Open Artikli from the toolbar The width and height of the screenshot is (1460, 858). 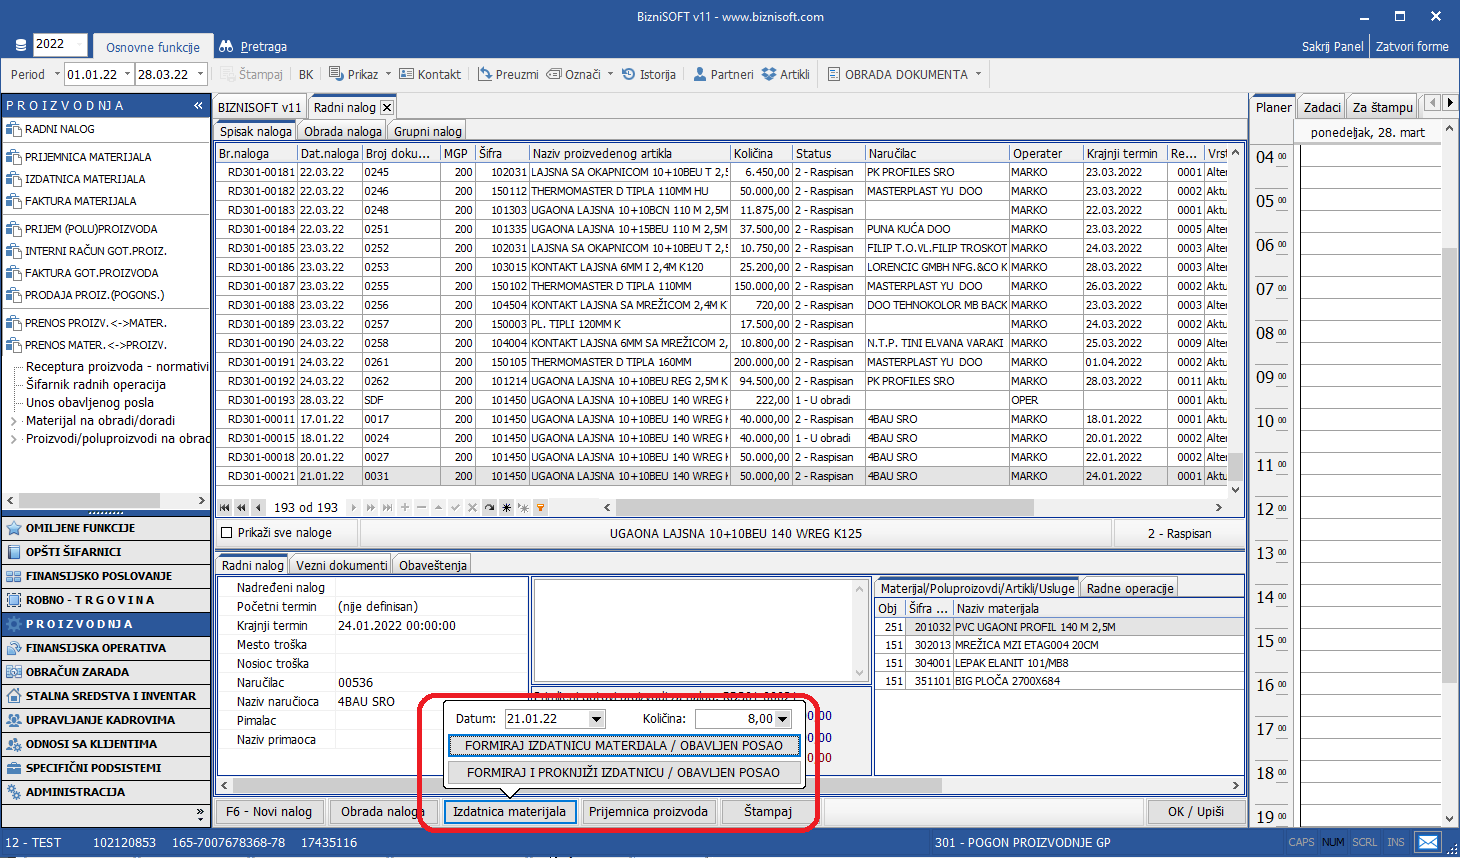coord(786,74)
